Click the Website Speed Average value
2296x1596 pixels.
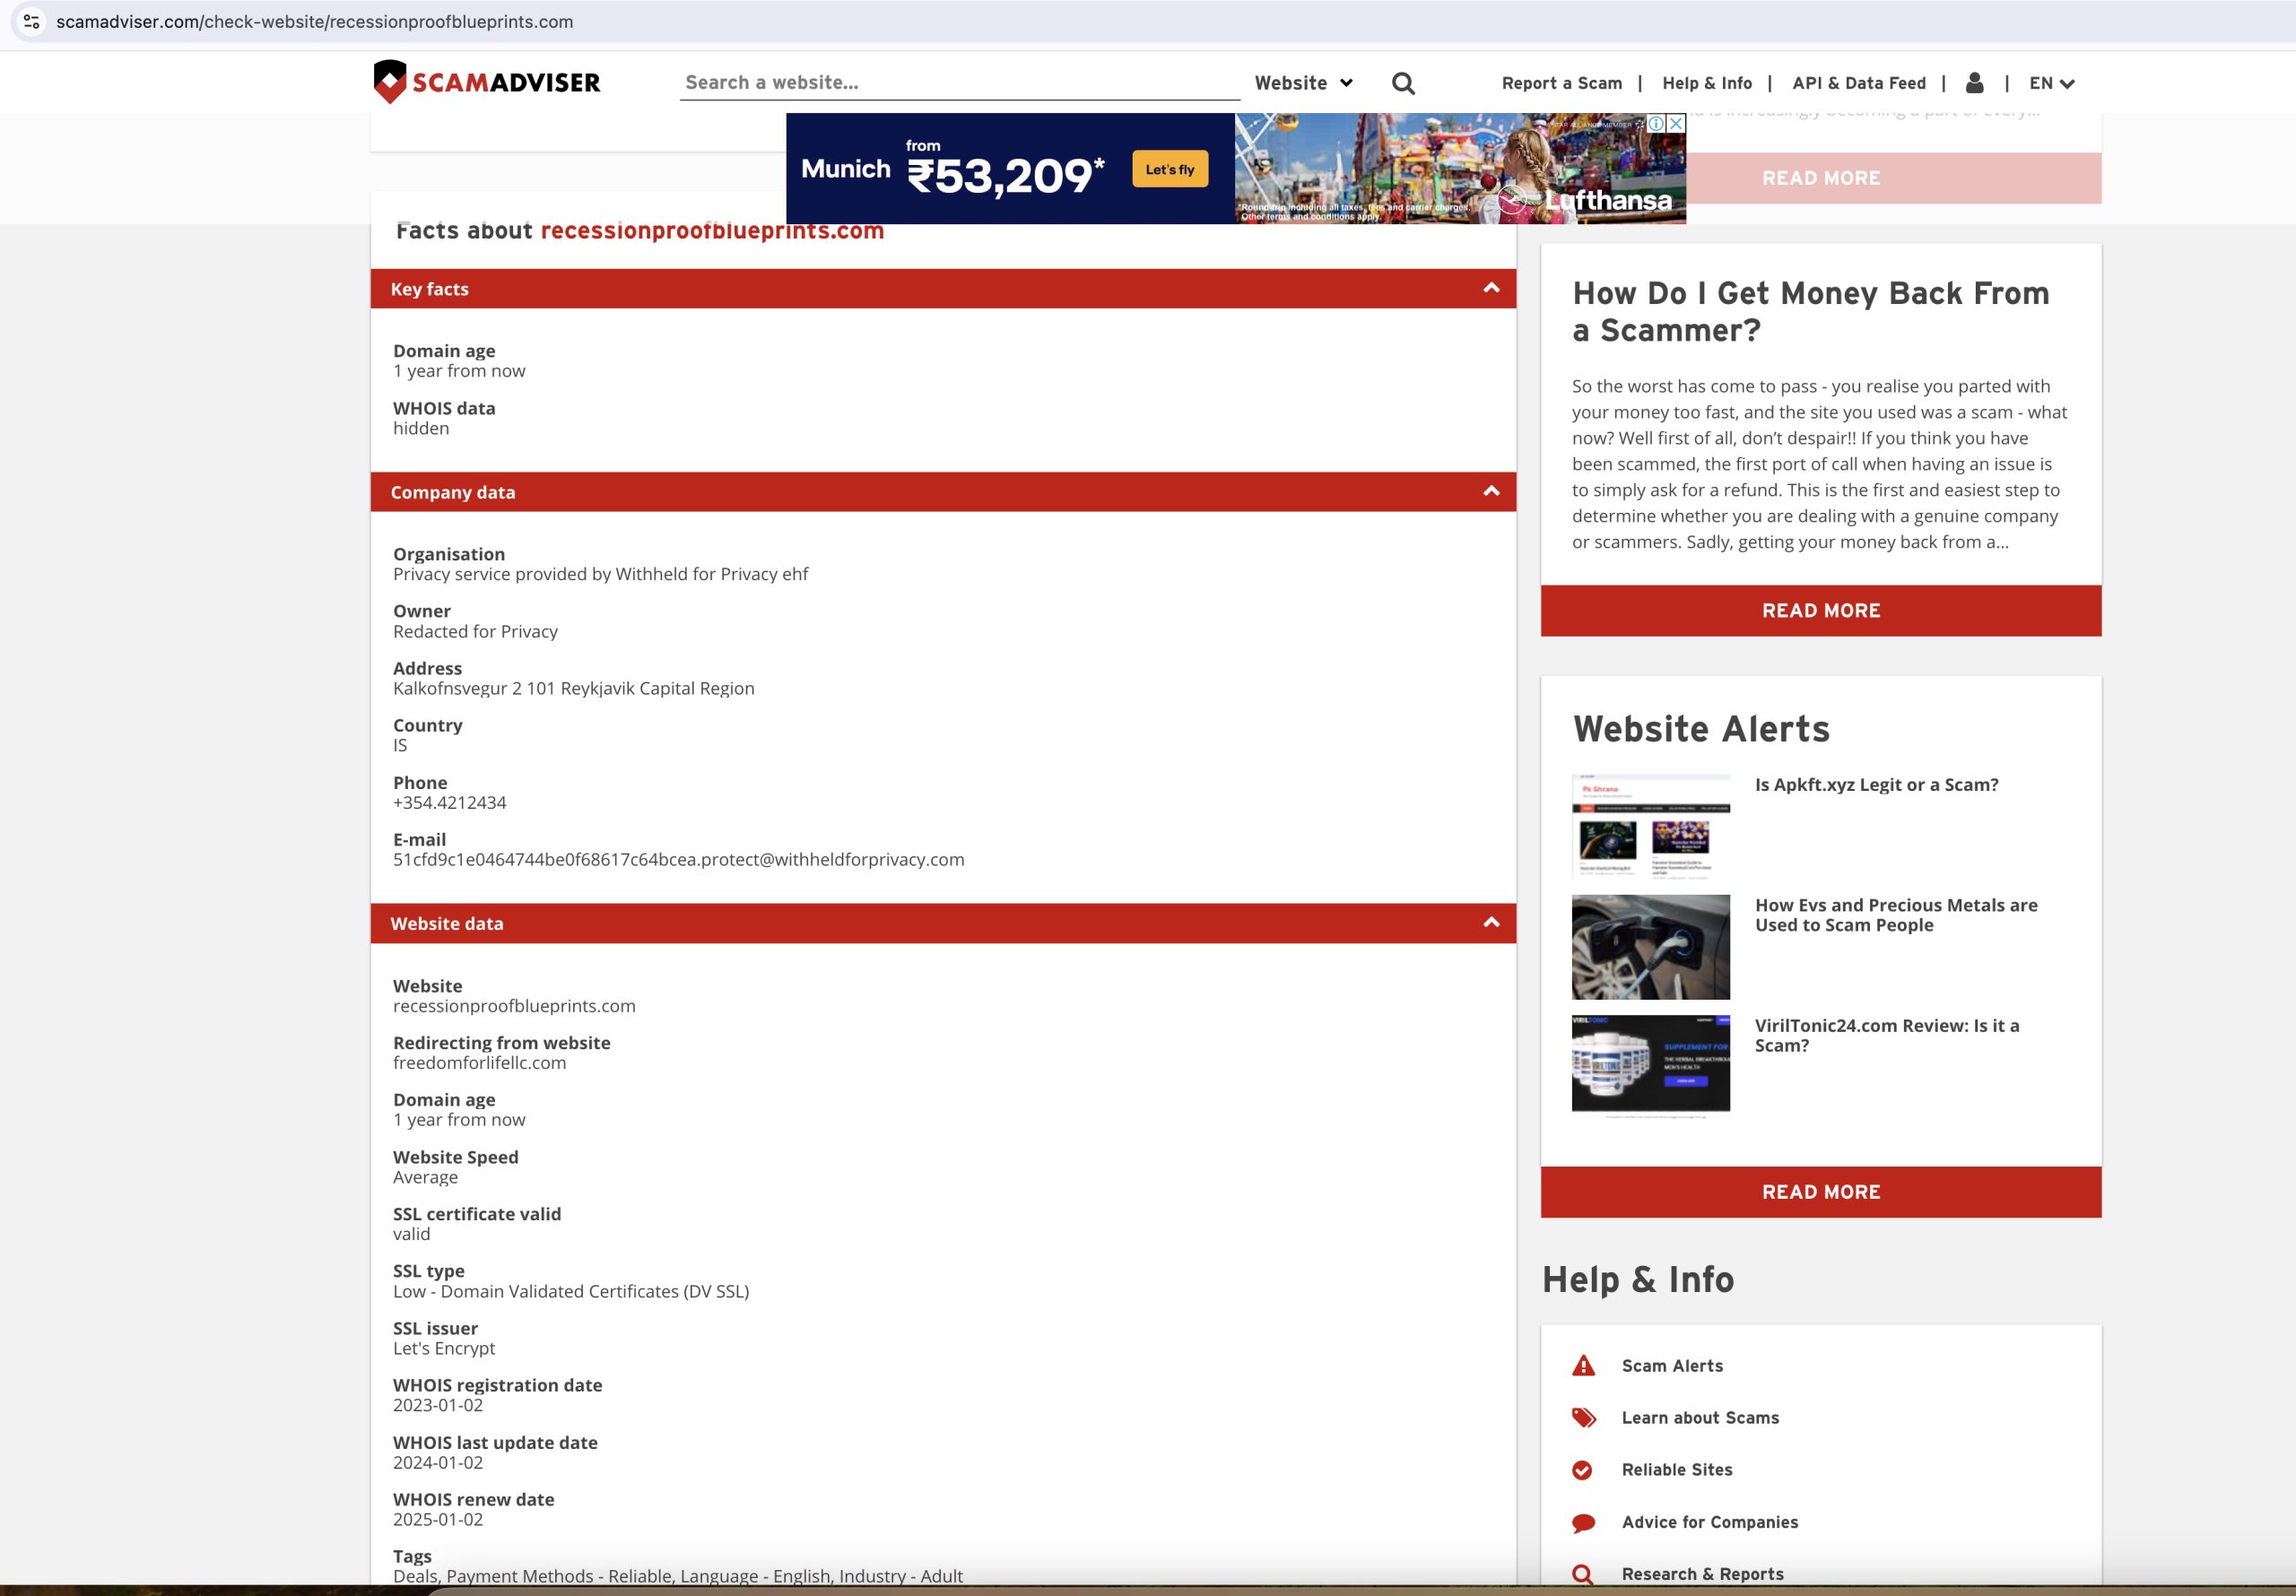tap(425, 1177)
